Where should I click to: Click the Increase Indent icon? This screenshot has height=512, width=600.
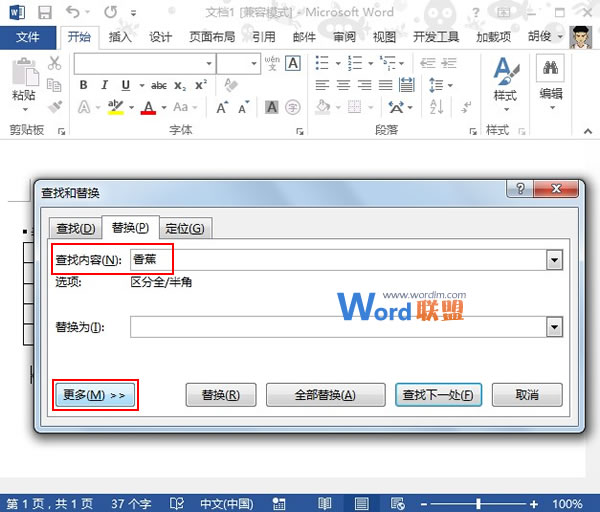click(x=449, y=63)
